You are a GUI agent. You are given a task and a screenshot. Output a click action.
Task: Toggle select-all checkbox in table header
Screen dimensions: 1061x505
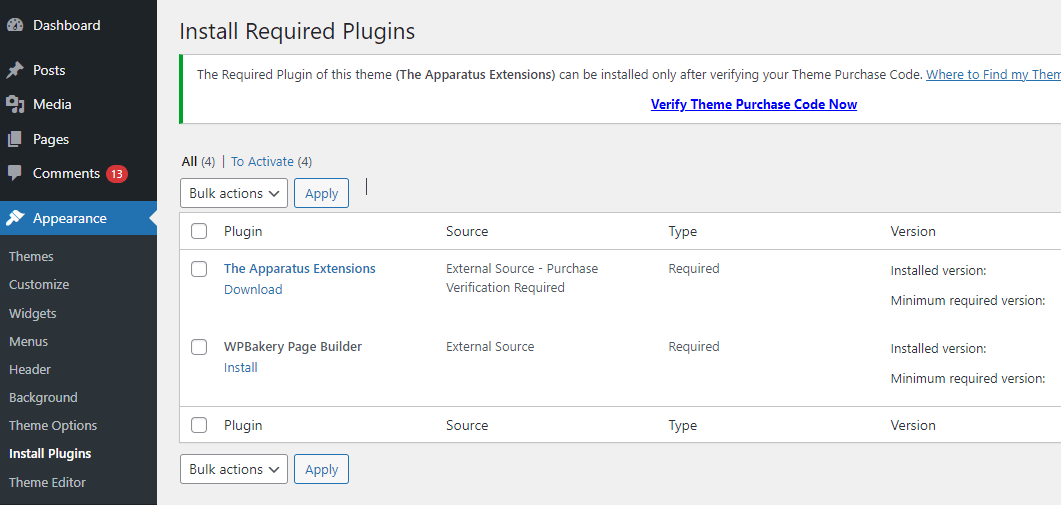(x=199, y=231)
